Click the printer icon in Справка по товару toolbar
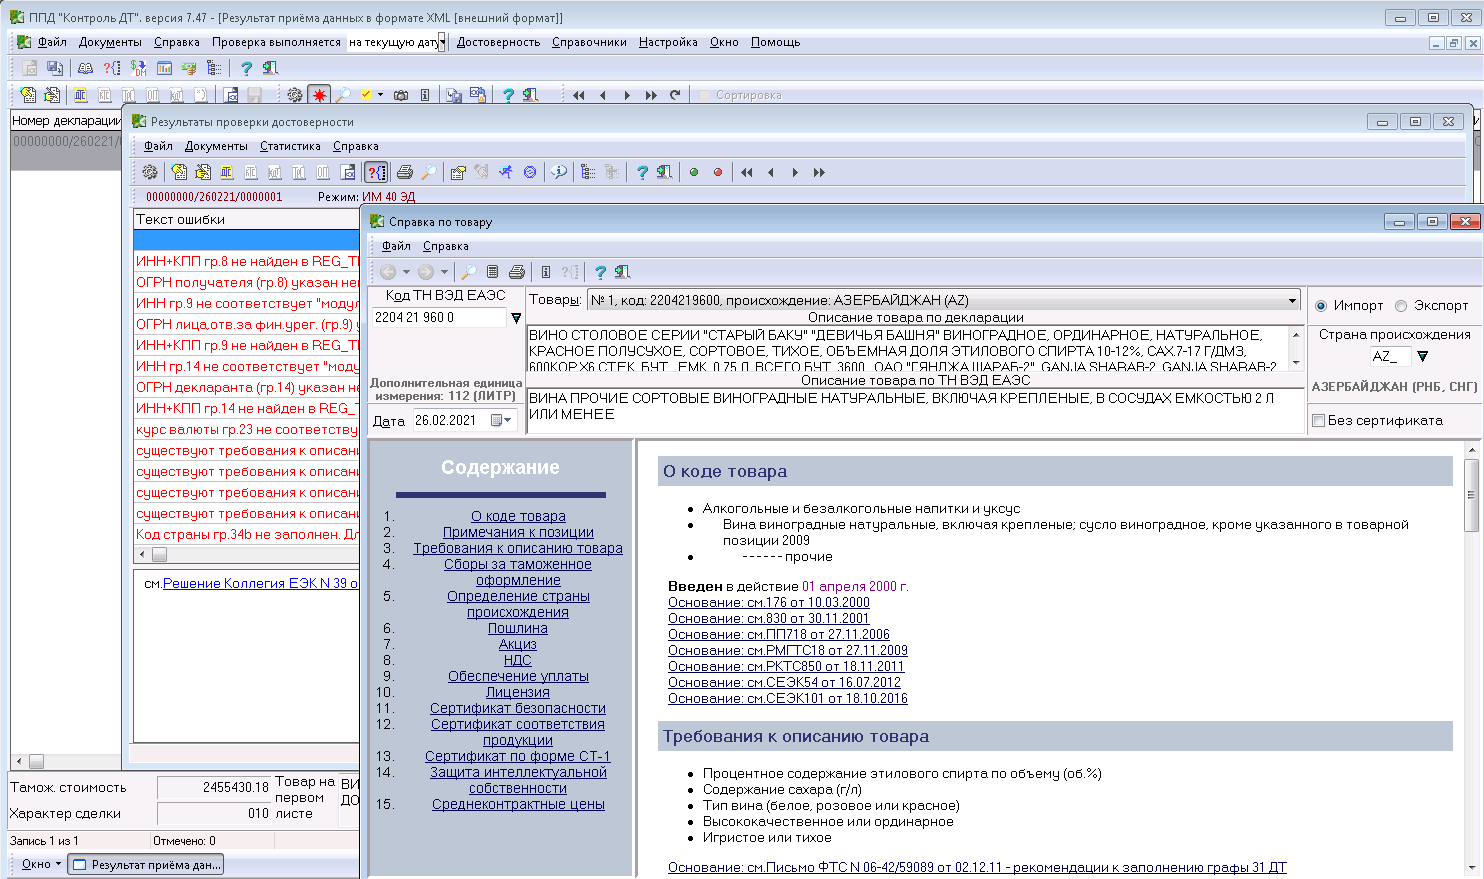The image size is (1484, 879). (516, 272)
